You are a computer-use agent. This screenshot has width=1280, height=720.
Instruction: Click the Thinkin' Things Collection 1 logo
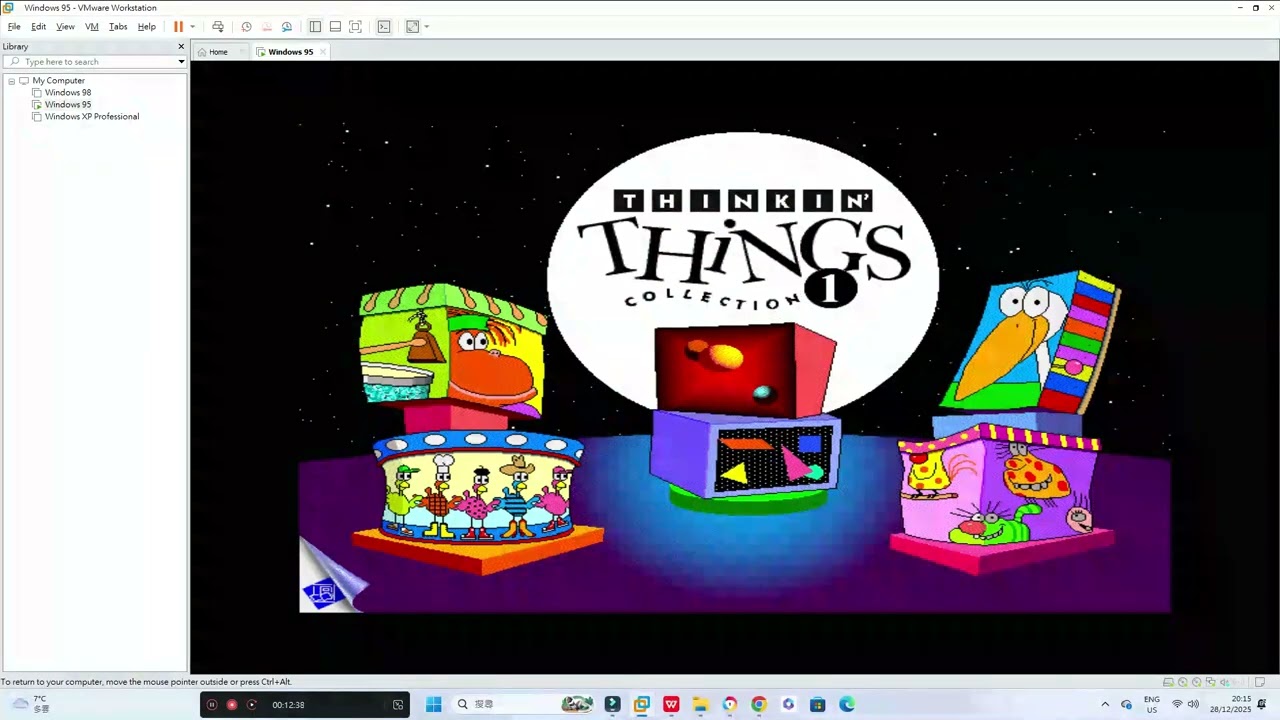pyautogui.click(x=743, y=248)
